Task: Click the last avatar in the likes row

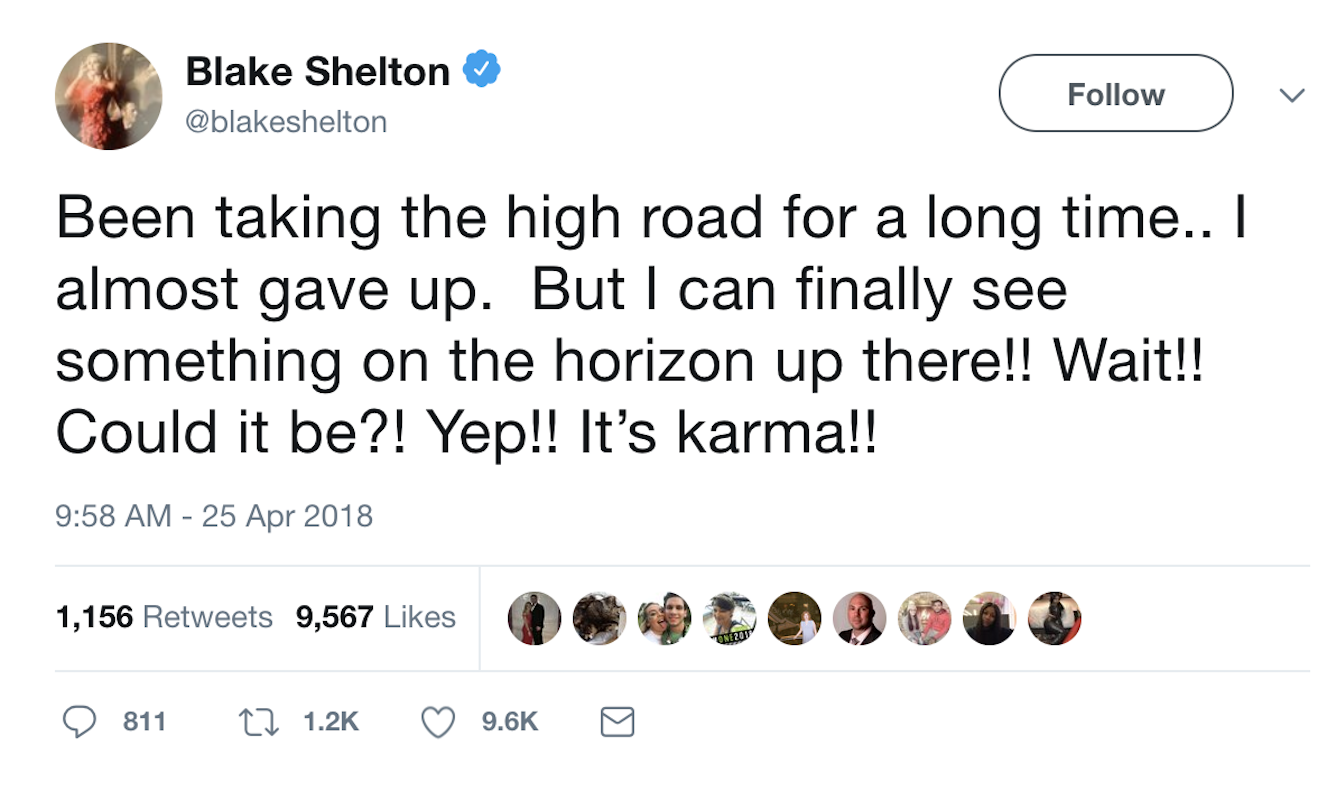Action: (x=1054, y=618)
